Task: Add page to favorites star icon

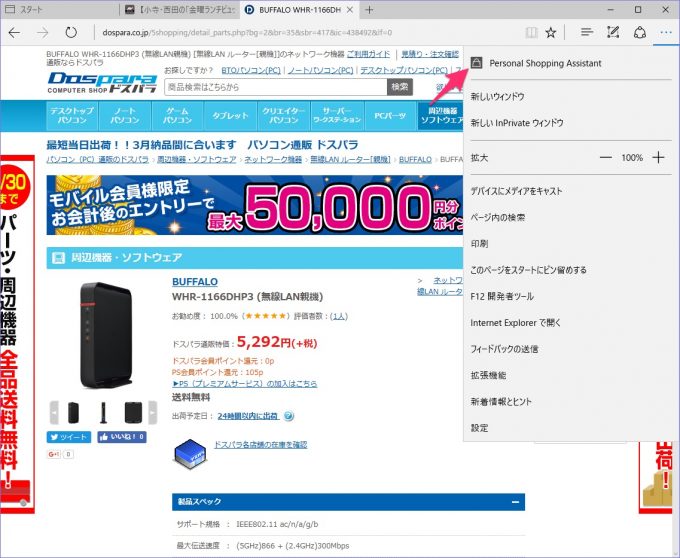Action: pyautogui.click(x=551, y=33)
